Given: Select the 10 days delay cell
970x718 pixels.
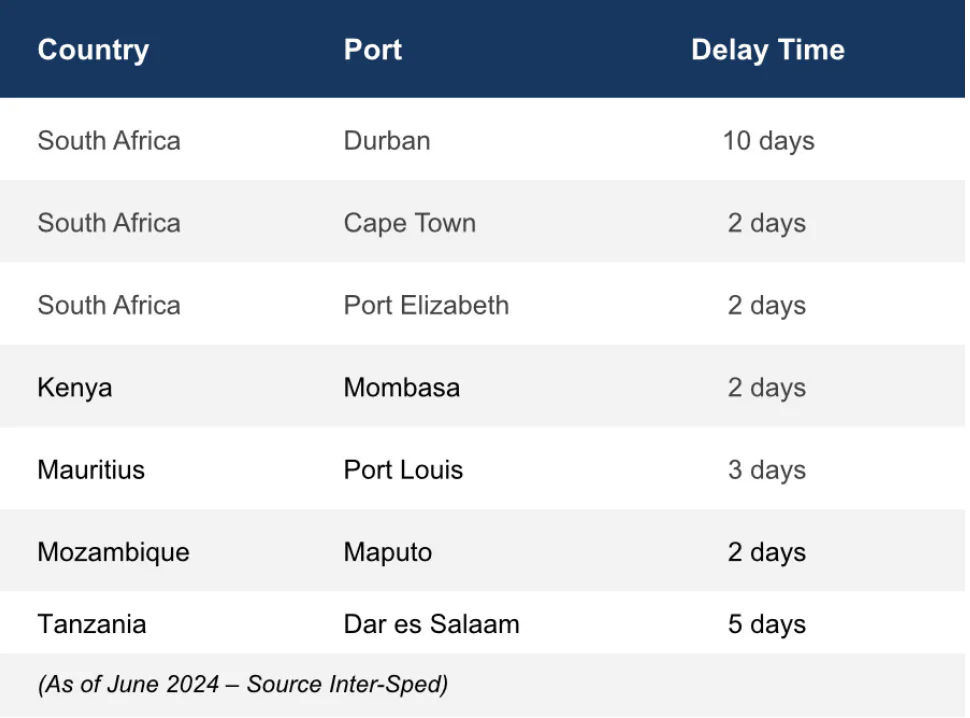Looking at the screenshot, I should point(768,141).
